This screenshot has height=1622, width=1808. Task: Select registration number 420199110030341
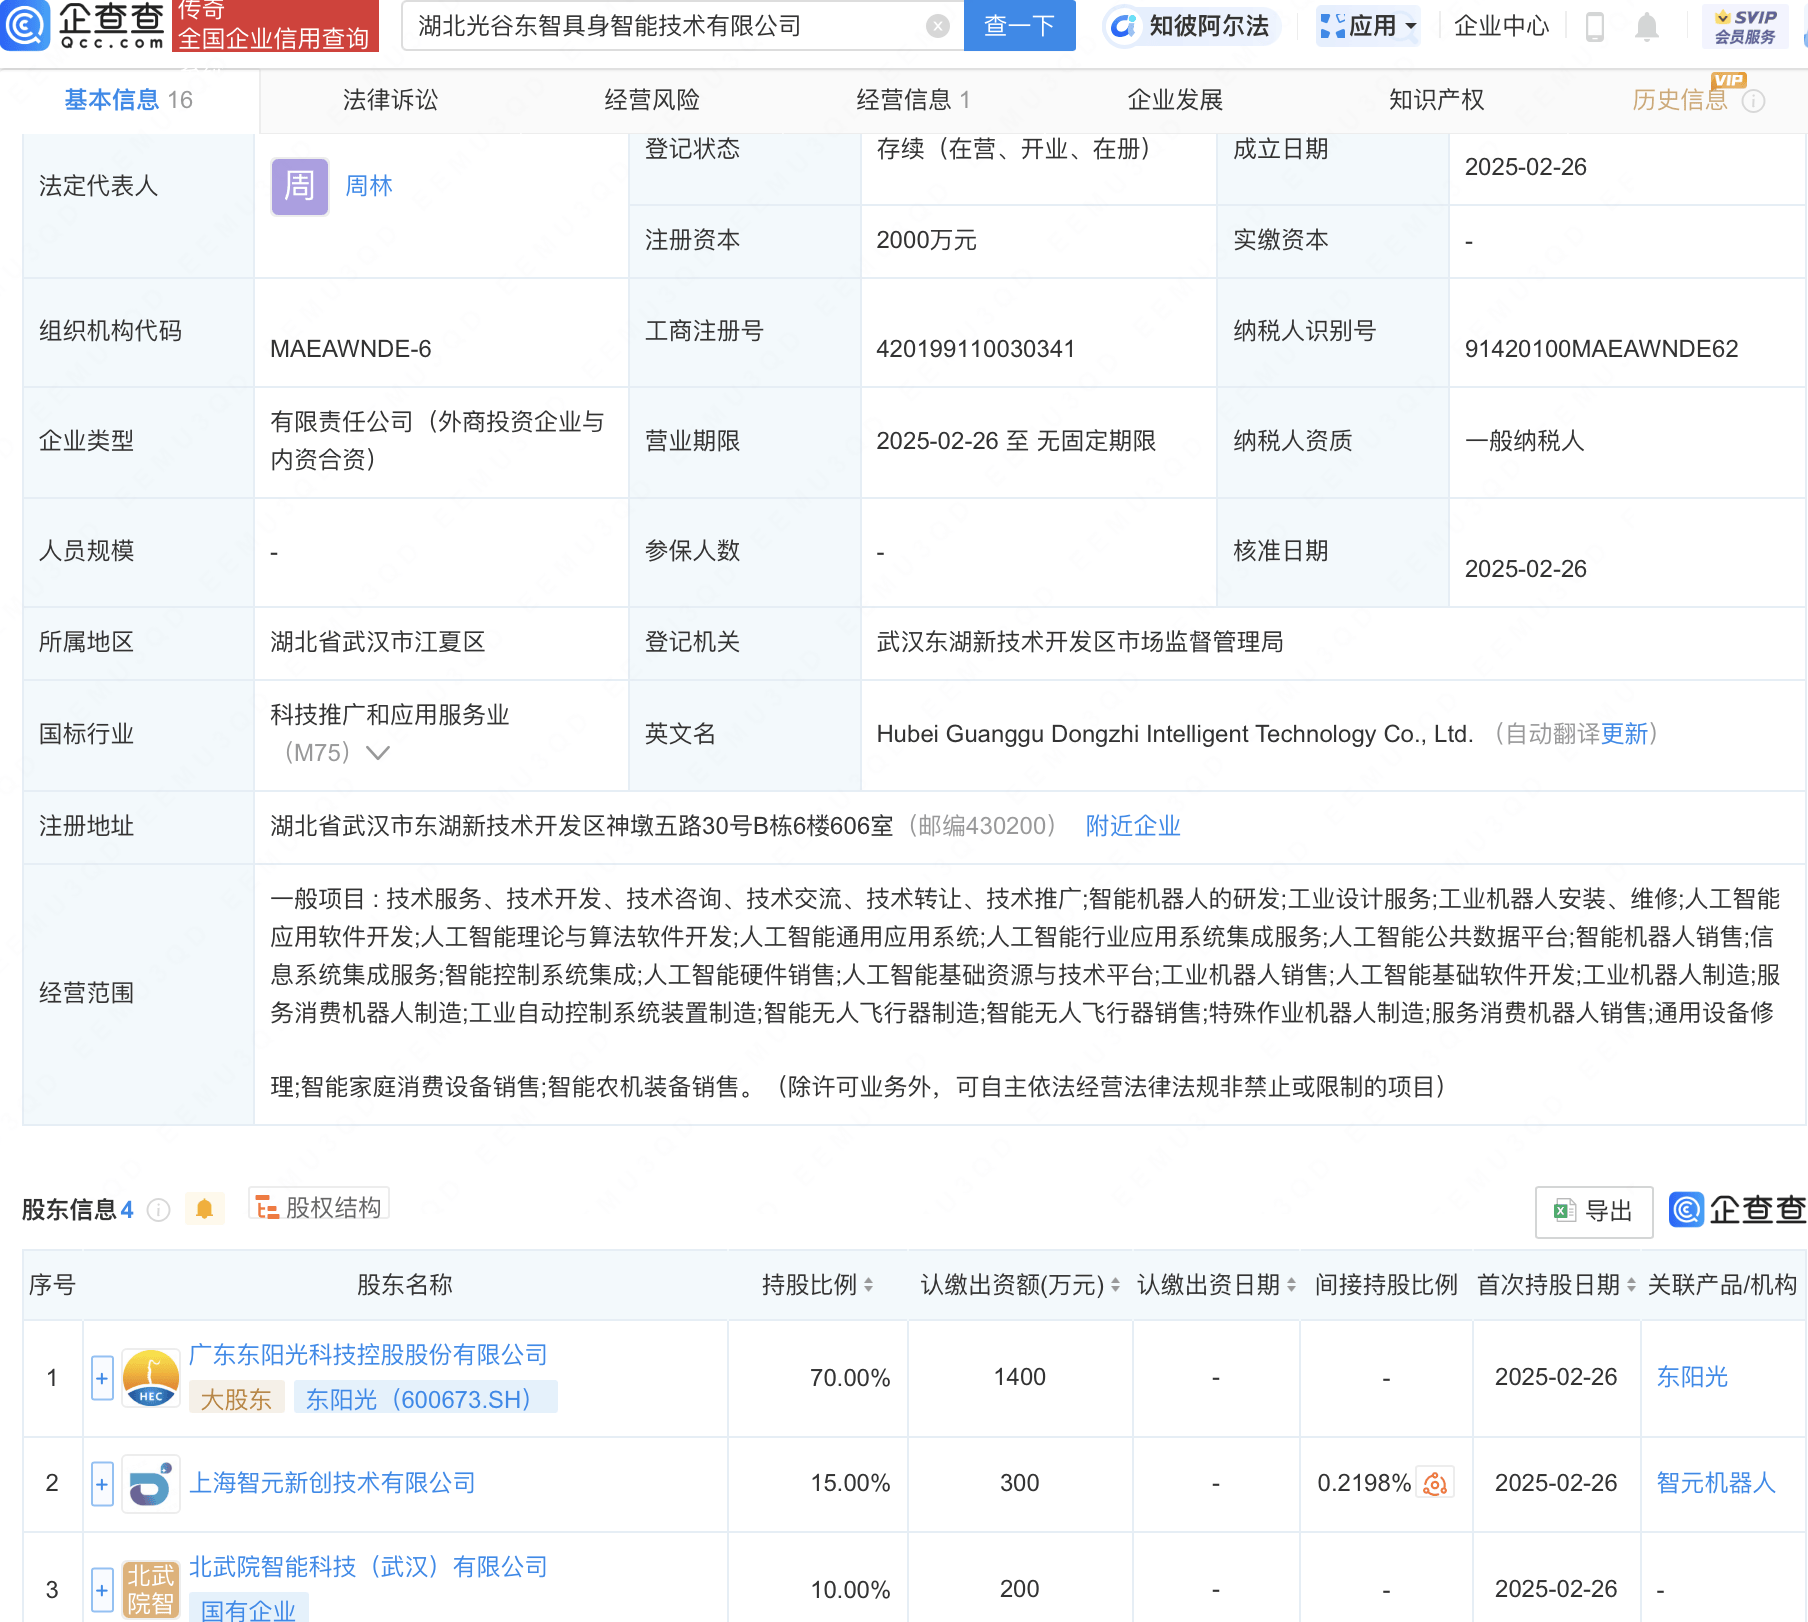tap(975, 349)
